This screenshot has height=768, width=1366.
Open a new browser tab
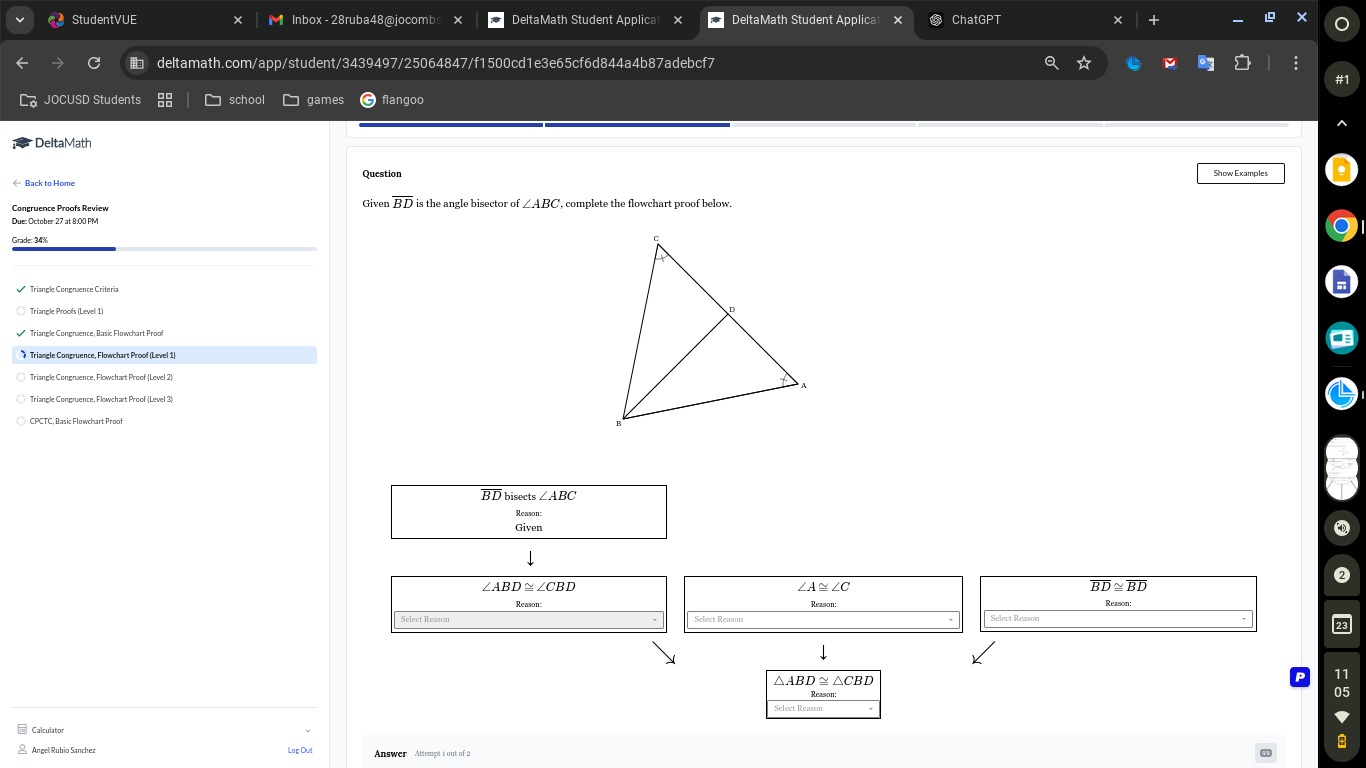tap(1154, 19)
